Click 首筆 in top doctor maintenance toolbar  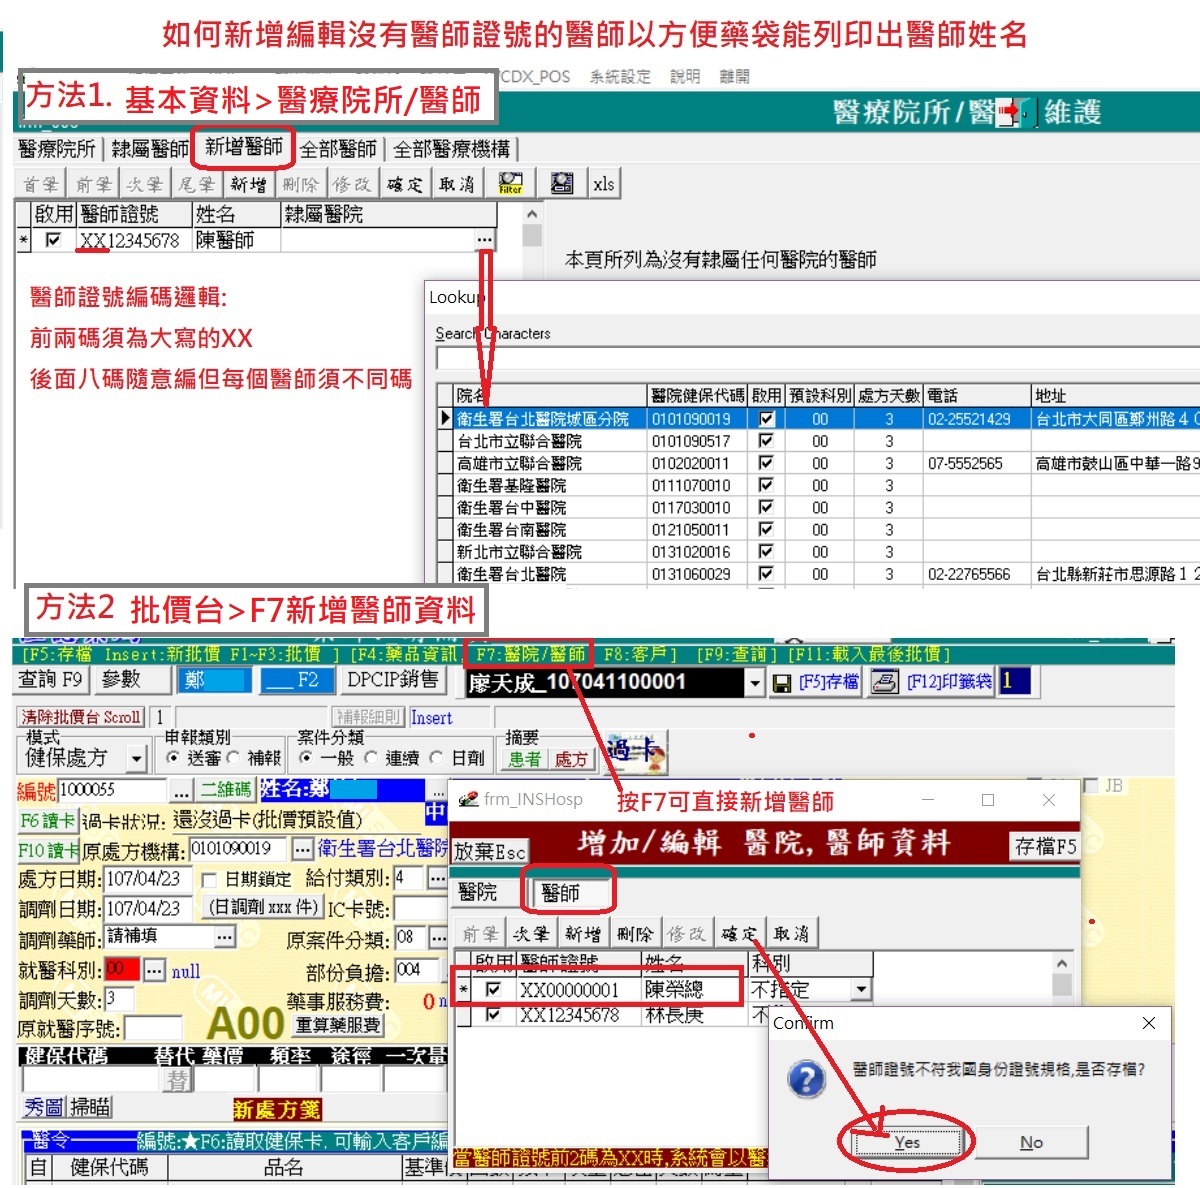tap(40, 184)
